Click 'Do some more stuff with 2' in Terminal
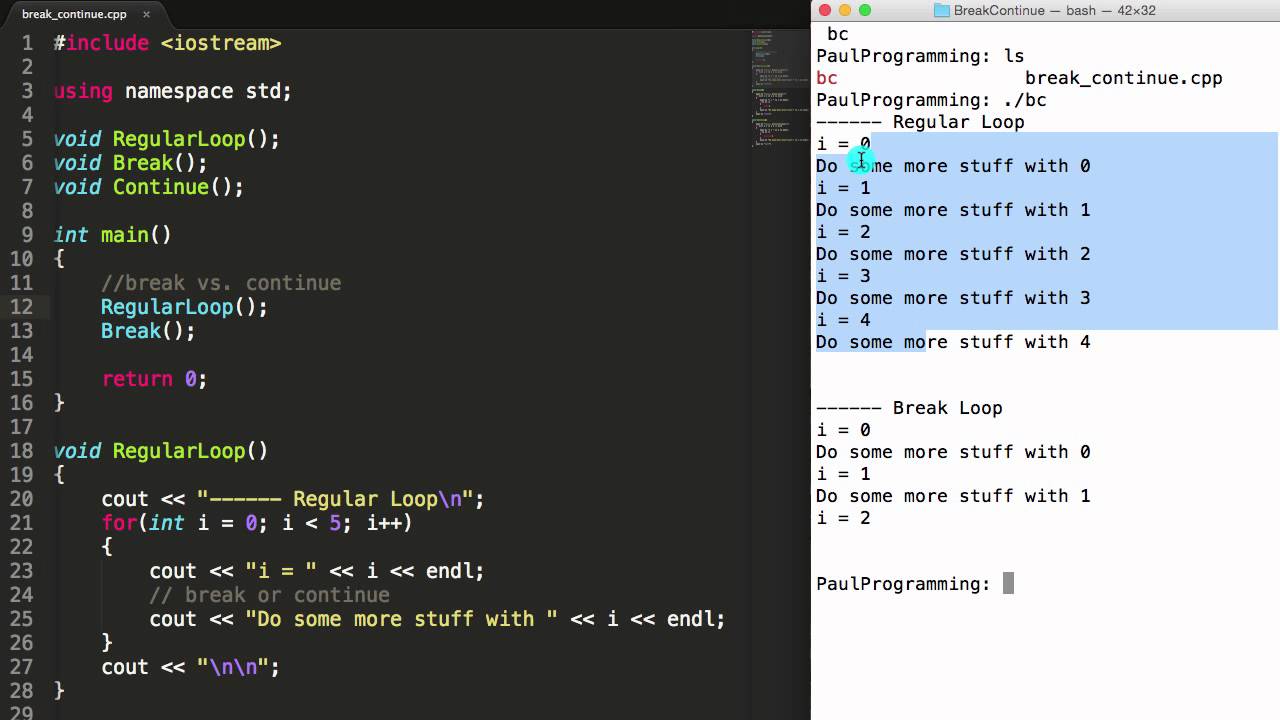The image size is (1280, 720). tap(953, 254)
